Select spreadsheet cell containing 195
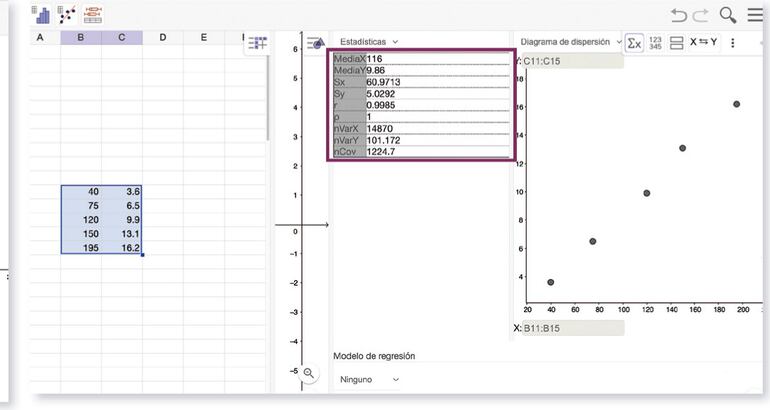This screenshot has width=770, height=410. point(82,248)
